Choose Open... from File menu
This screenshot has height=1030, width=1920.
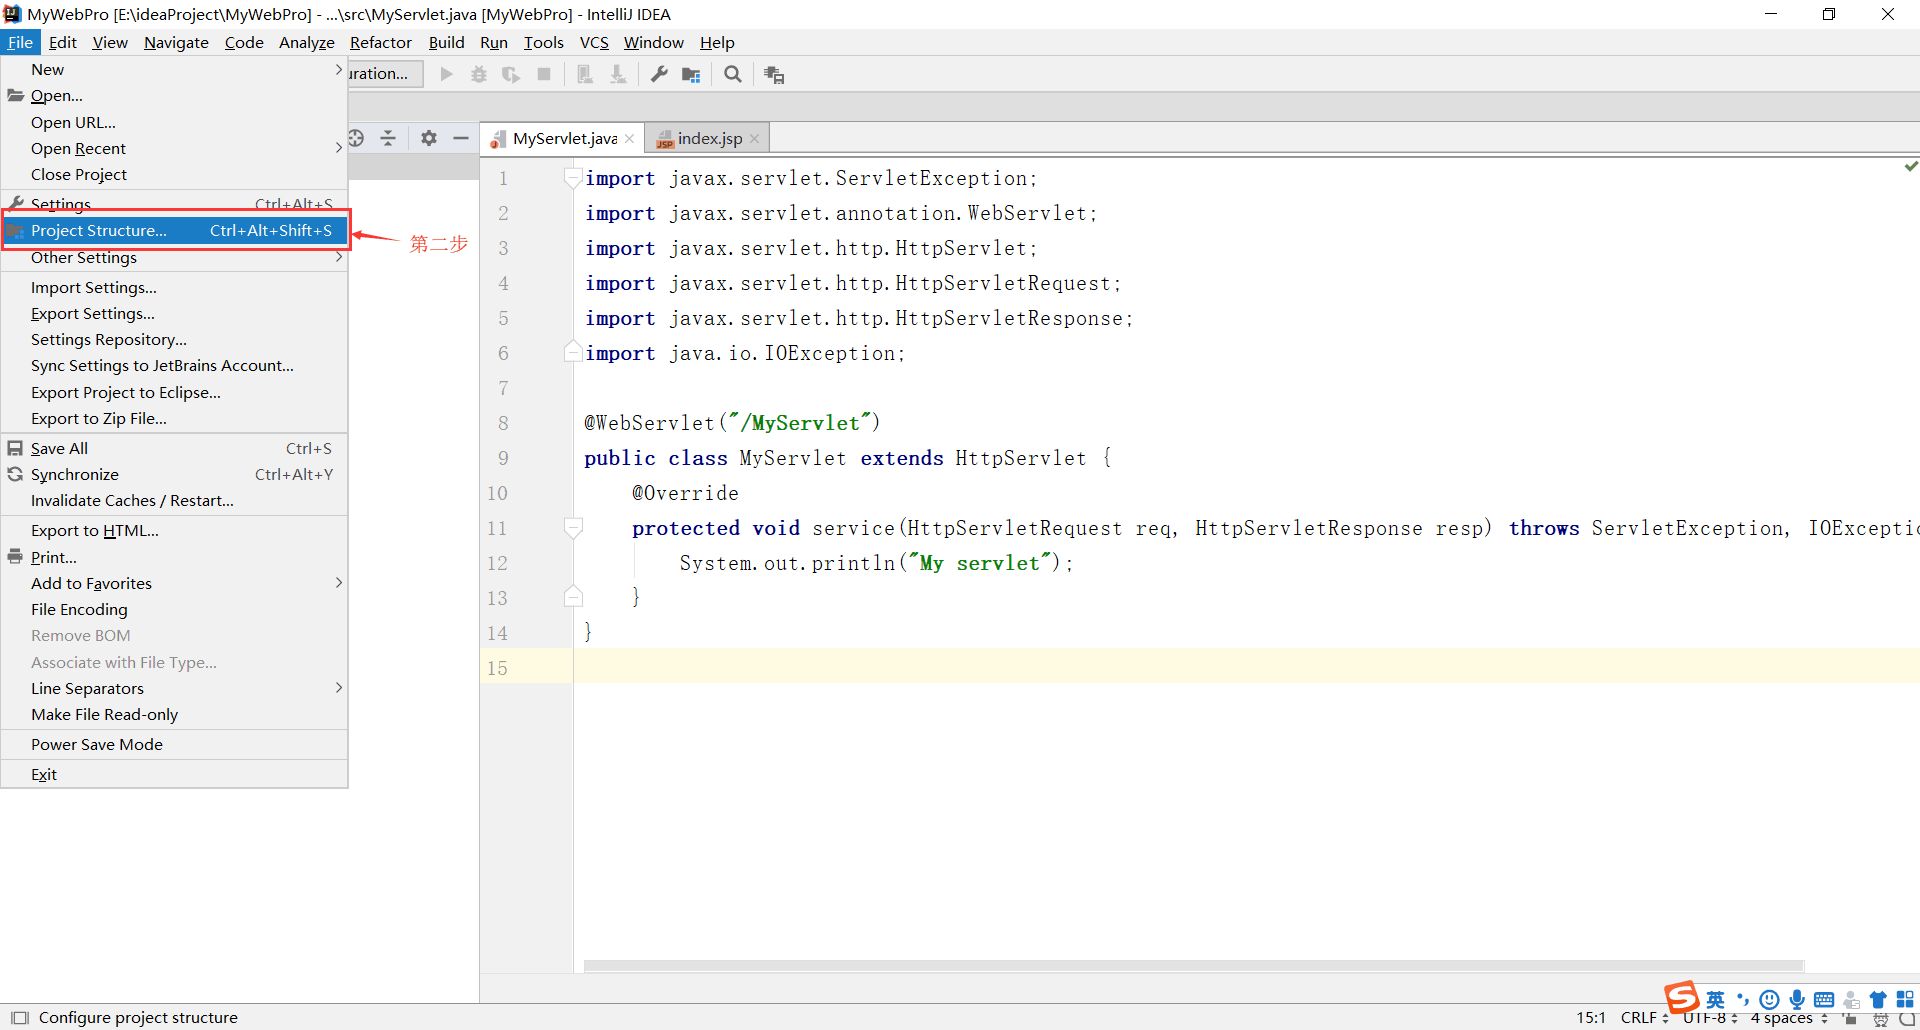coord(174,96)
